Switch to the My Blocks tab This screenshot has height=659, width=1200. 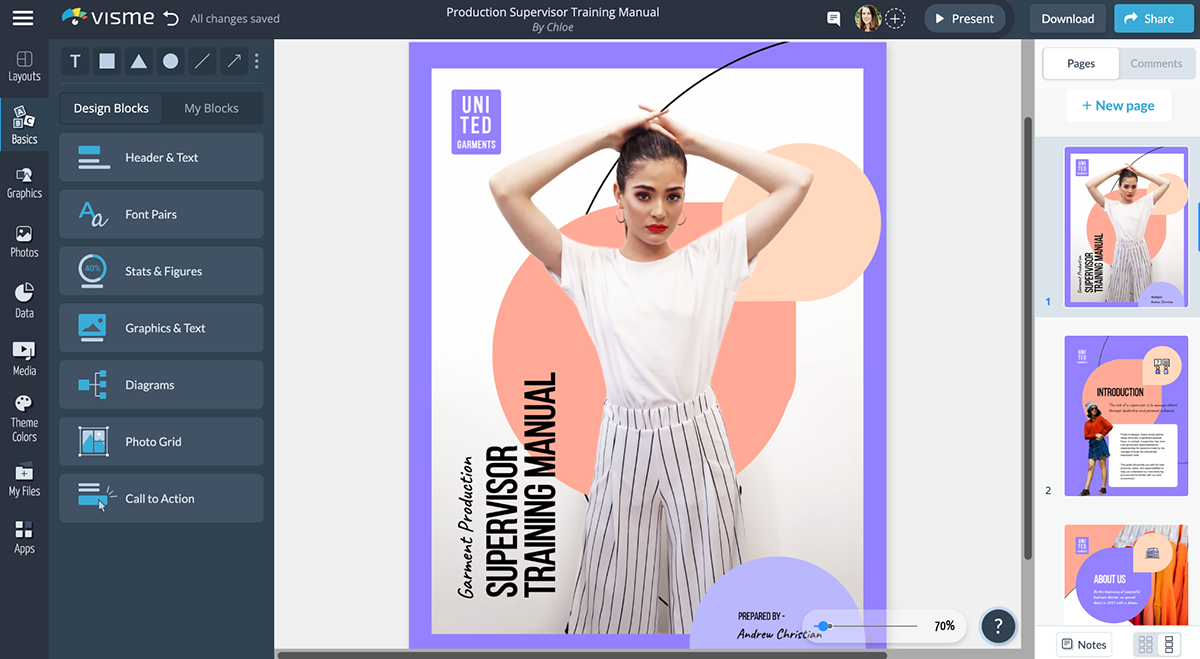(x=212, y=107)
